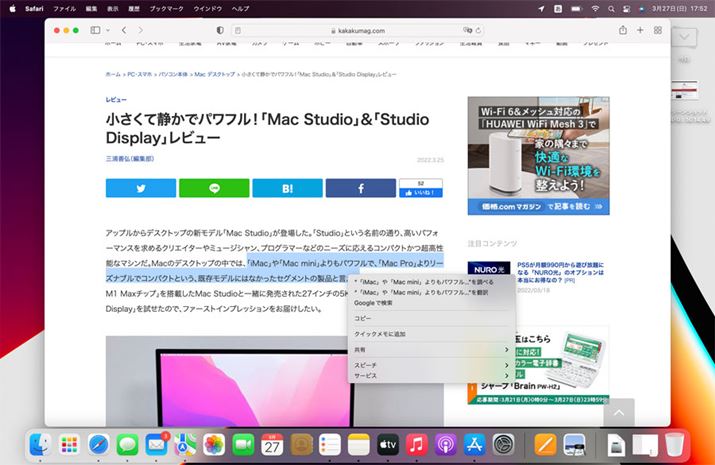715x465 pixels.
Task: Click the reload page icon
Action: click(478, 31)
